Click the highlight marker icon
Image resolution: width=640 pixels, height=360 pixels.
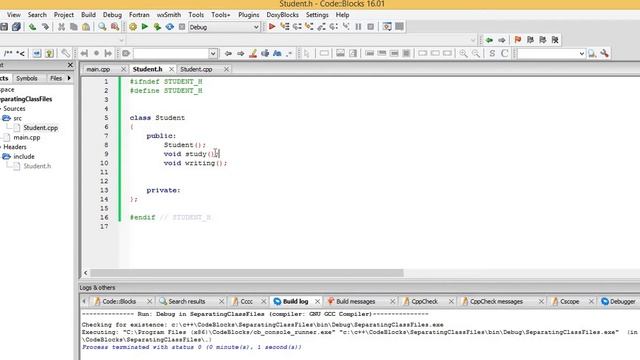pos(253,53)
